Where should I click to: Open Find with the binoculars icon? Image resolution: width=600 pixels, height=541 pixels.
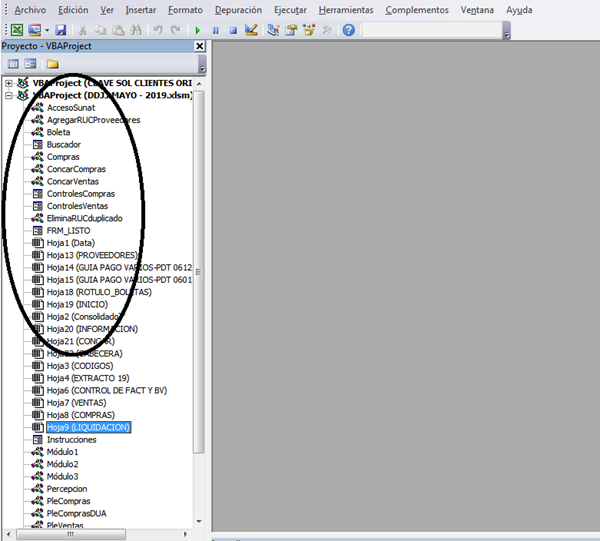(x=136, y=30)
